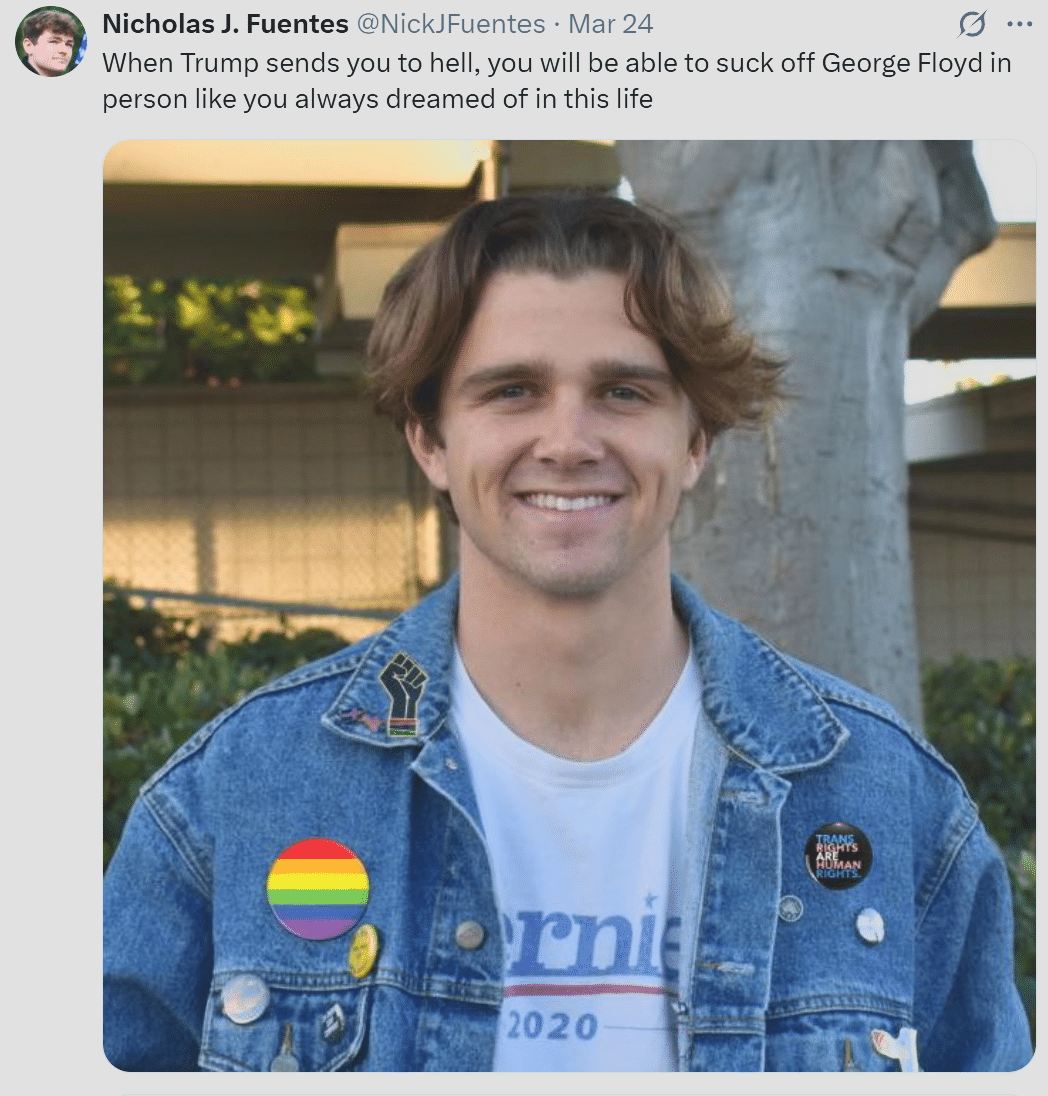Open the @NickJFuentes handle link
This screenshot has height=1096, width=1048.
(x=451, y=24)
